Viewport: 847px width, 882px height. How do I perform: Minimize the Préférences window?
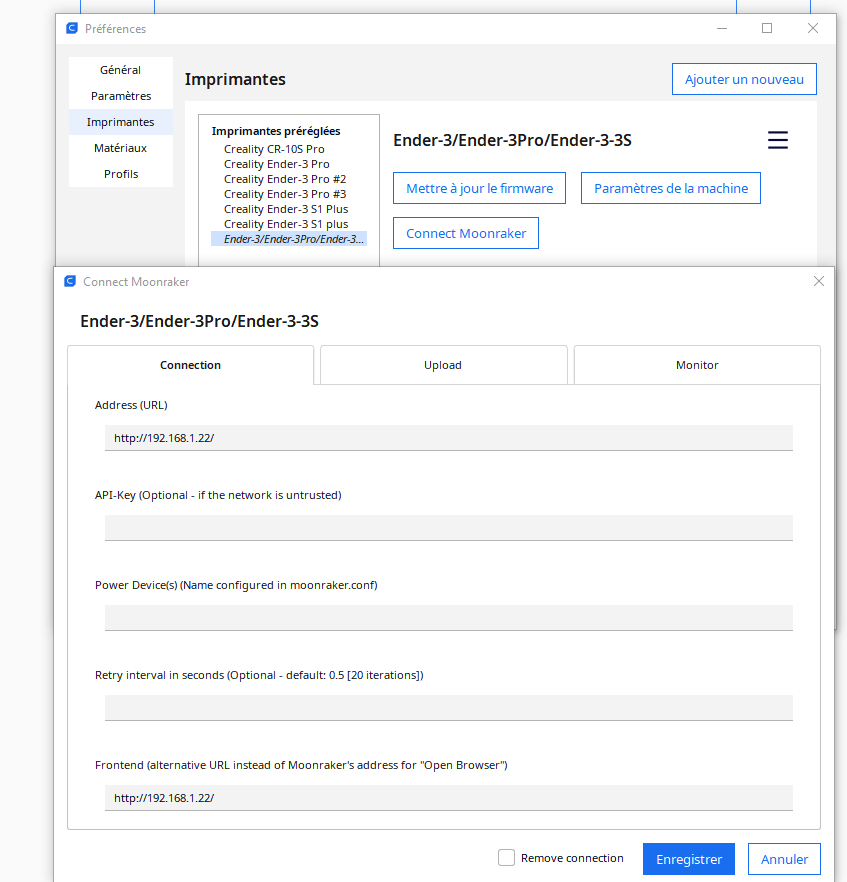[x=722, y=28]
